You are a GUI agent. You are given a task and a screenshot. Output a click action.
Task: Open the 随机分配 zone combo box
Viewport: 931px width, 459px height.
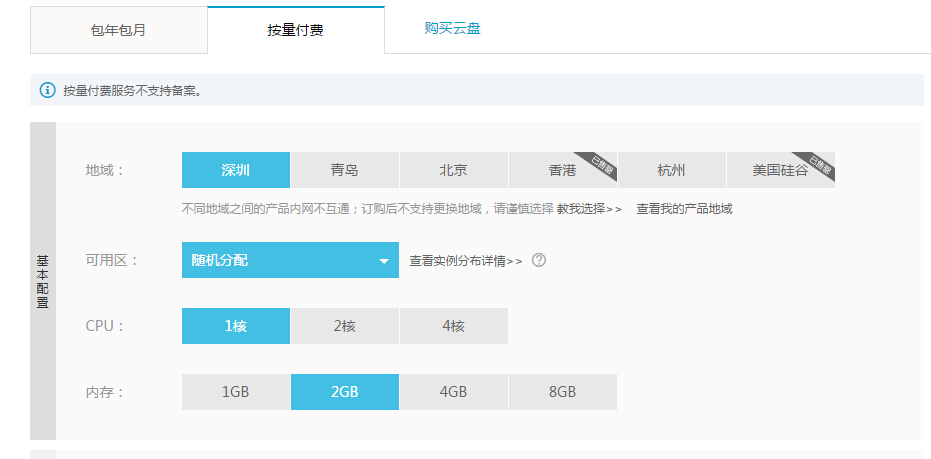click(x=280, y=261)
